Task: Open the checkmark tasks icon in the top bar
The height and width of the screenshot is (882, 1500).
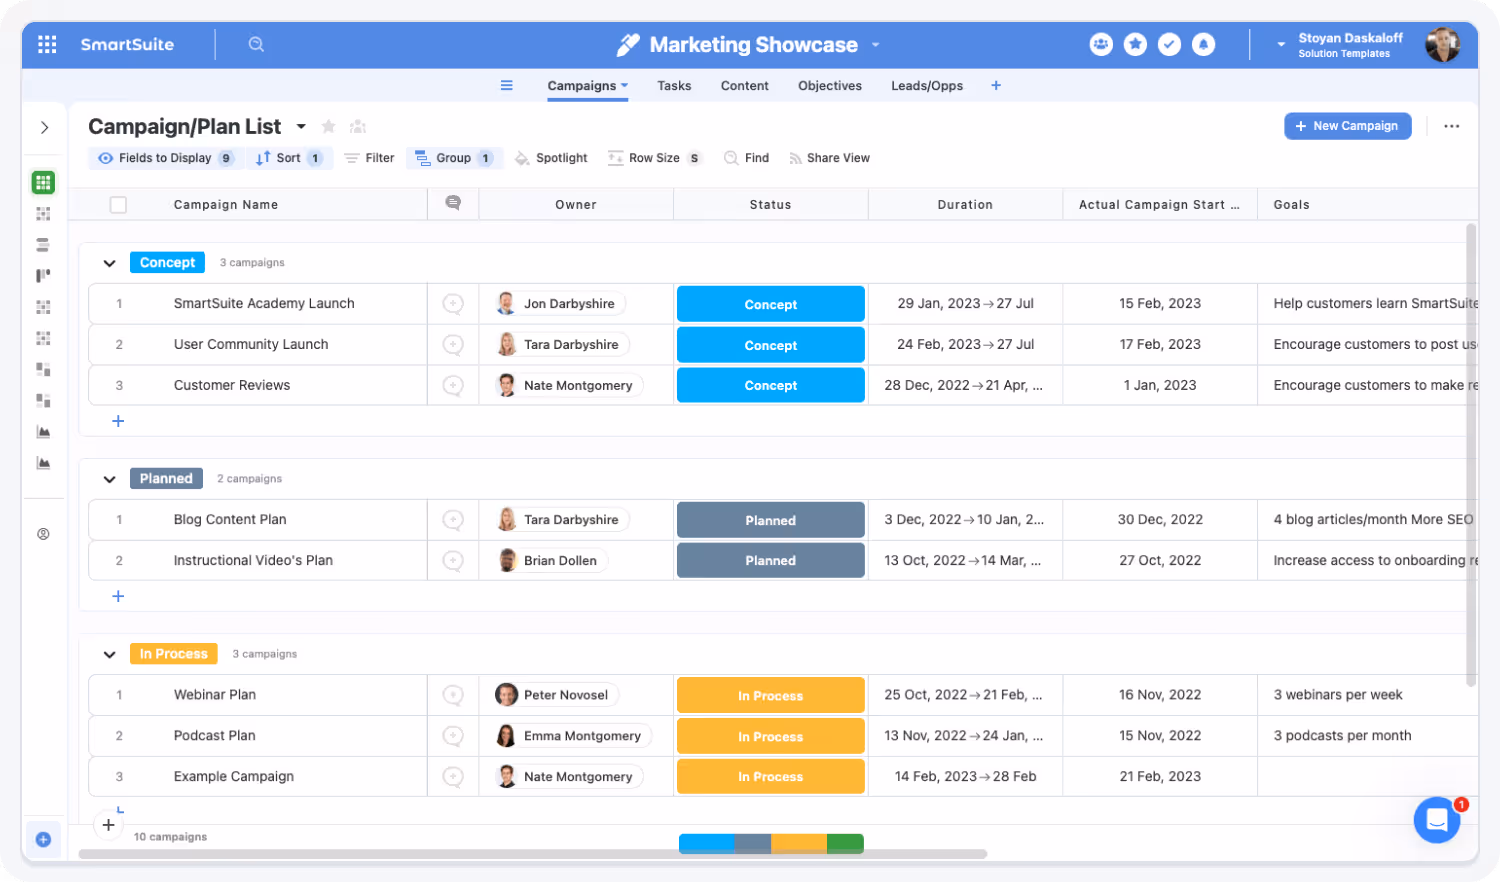Action: [x=1169, y=44]
